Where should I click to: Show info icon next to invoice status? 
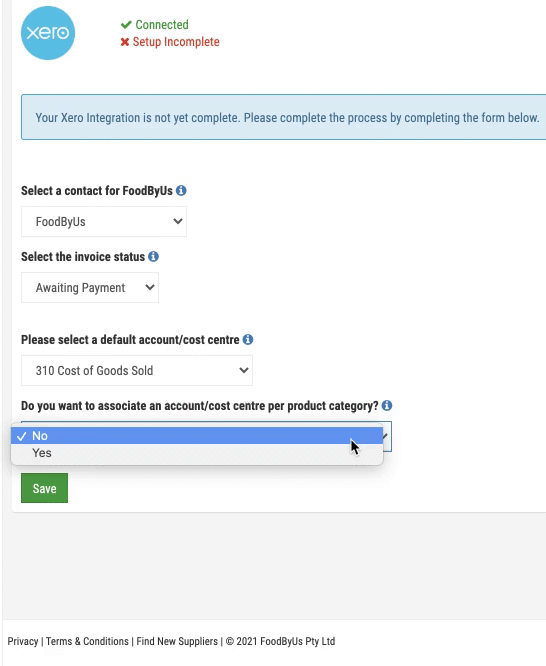click(x=153, y=257)
